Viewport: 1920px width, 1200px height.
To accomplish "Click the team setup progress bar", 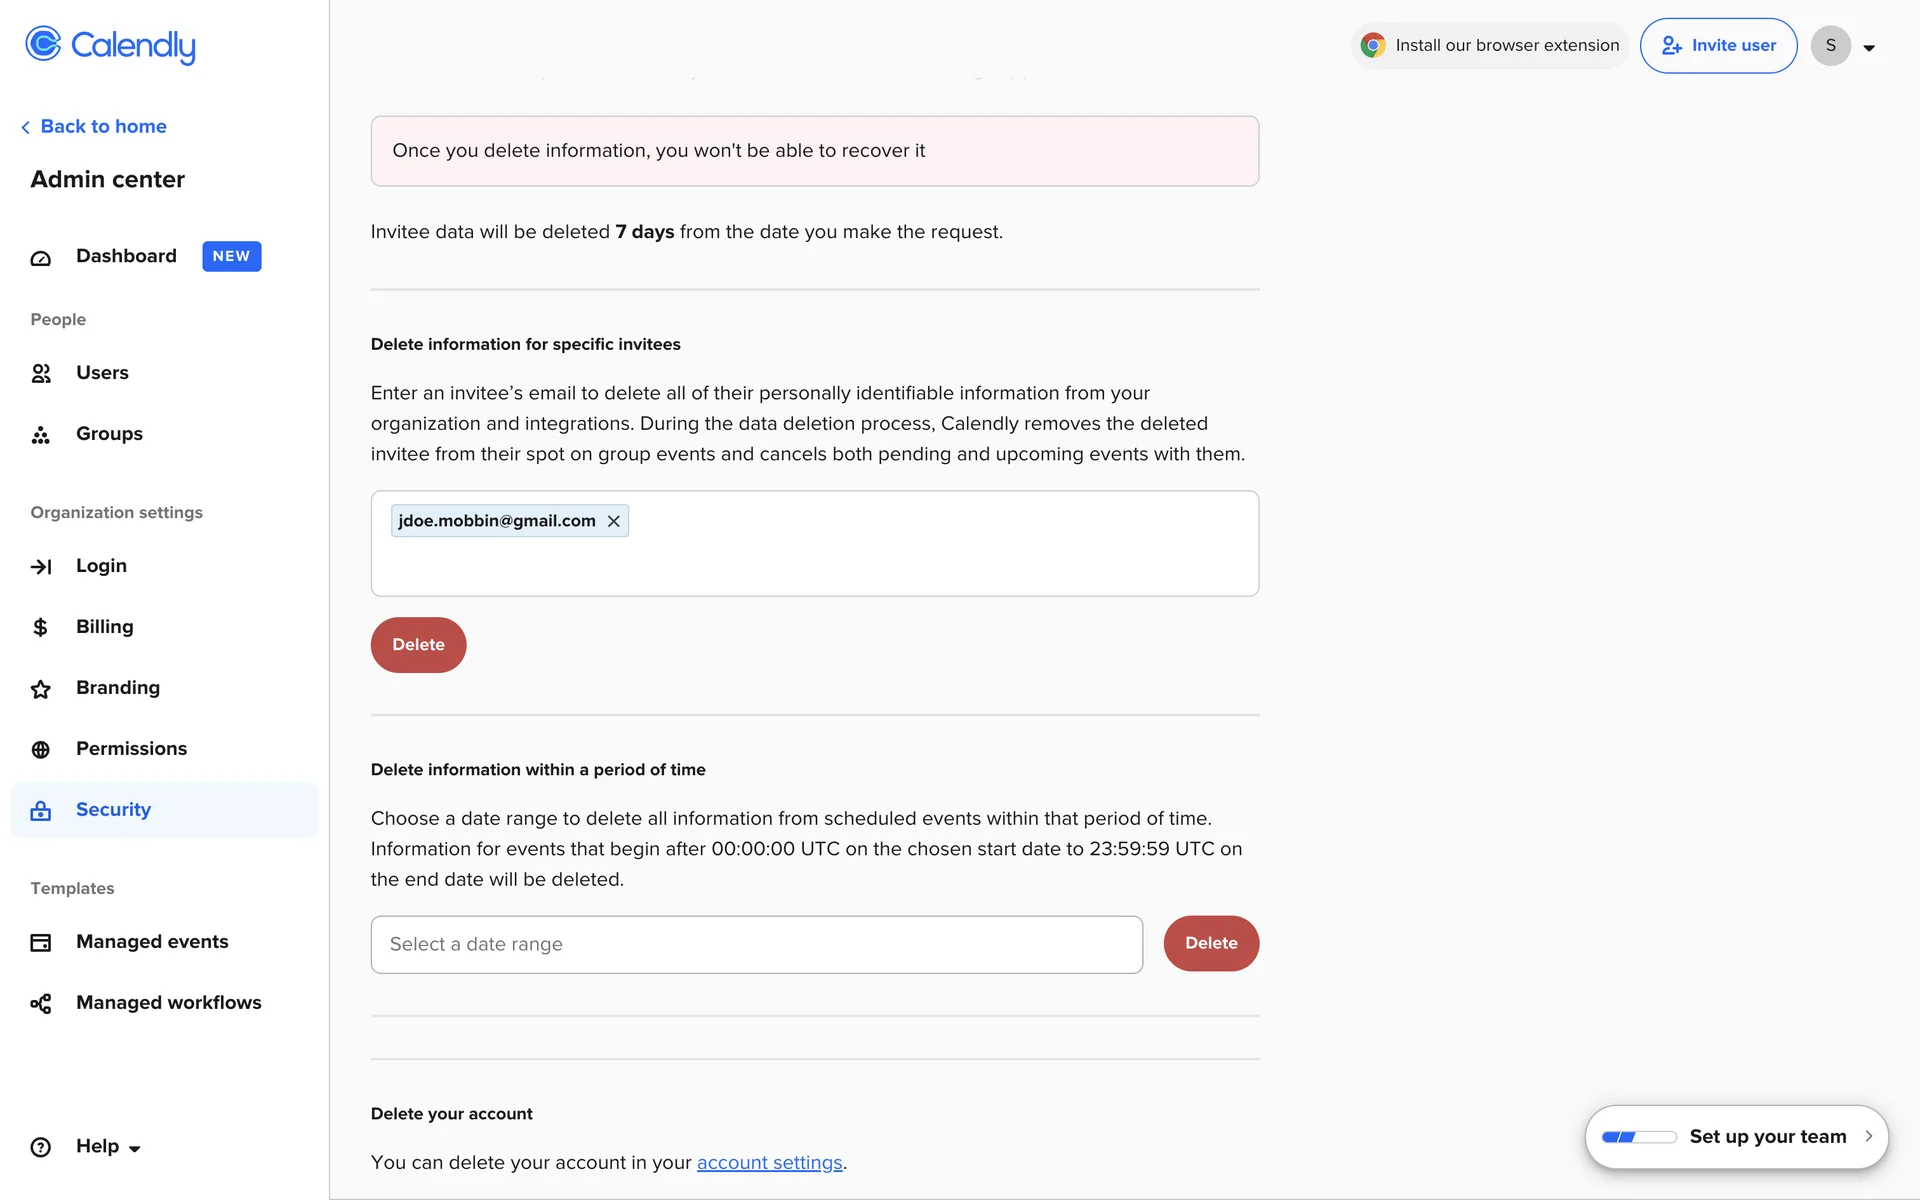I will click(1638, 1137).
